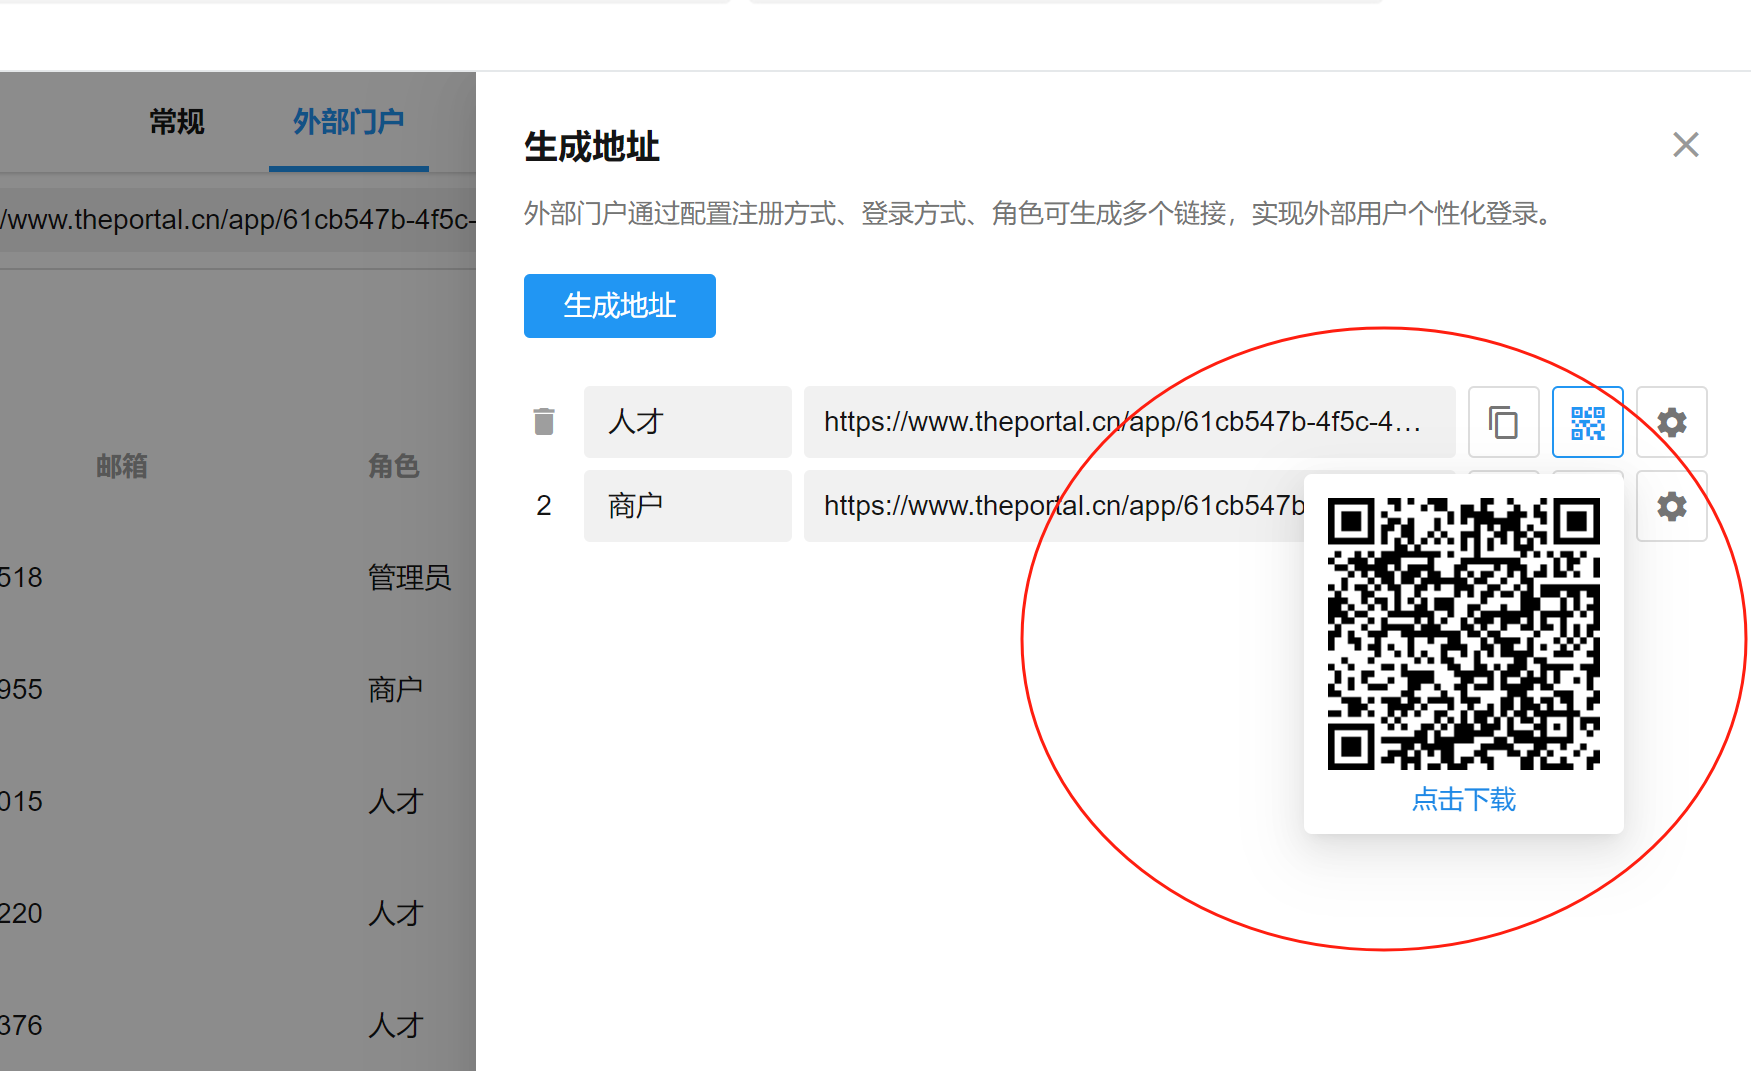This screenshot has width=1751, height=1071.
Task: Close the 生成地址 panel
Action: [x=1686, y=145]
